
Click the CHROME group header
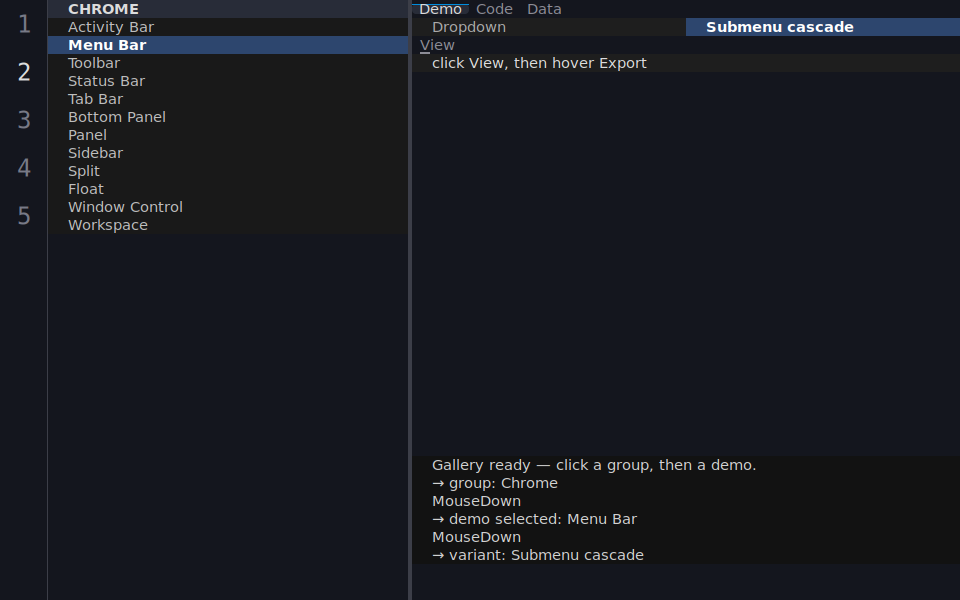pos(228,9)
